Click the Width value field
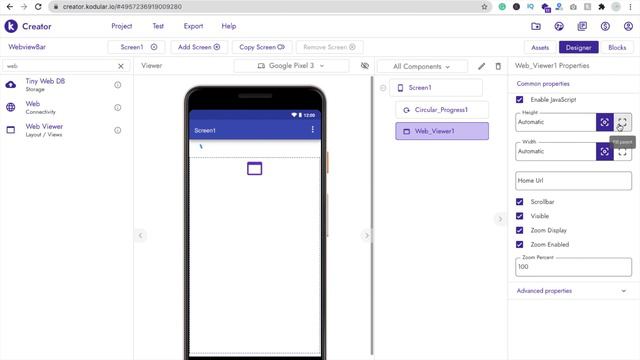Image resolution: width=640 pixels, height=360 pixels. pos(556,151)
